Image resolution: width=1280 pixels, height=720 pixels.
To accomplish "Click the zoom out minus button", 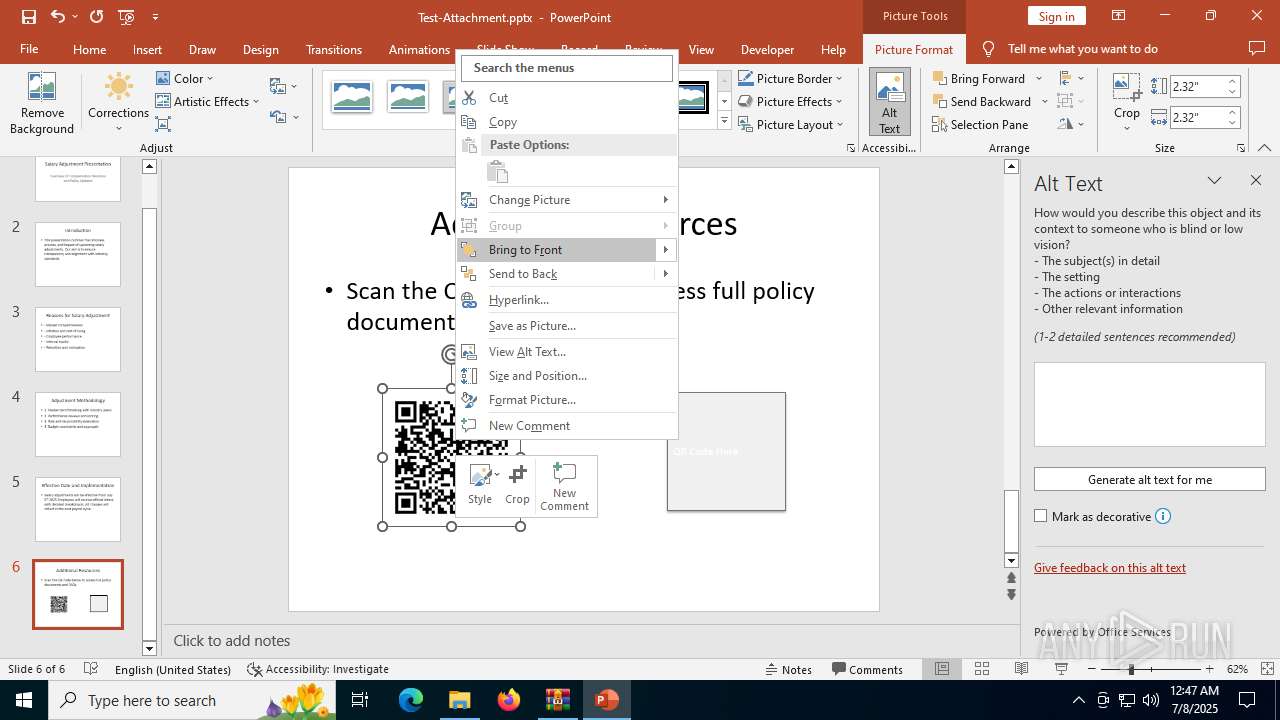I will point(1091,669).
